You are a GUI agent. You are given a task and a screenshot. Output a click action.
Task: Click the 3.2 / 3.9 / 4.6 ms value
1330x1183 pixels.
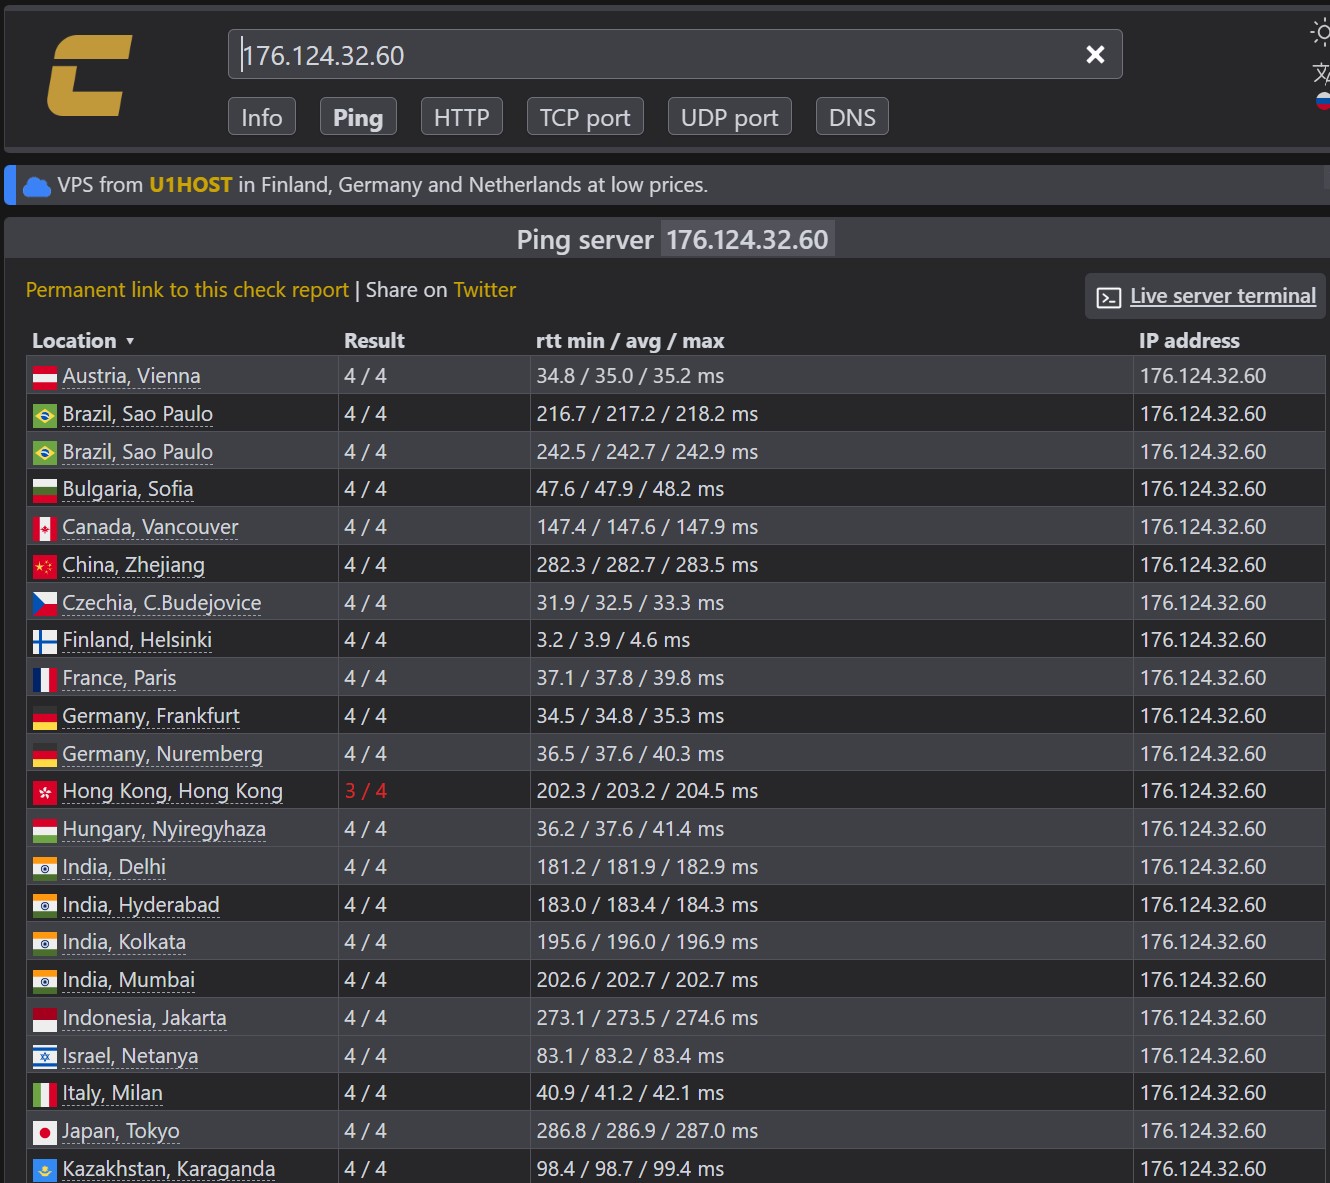pyautogui.click(x=613, y=640)
